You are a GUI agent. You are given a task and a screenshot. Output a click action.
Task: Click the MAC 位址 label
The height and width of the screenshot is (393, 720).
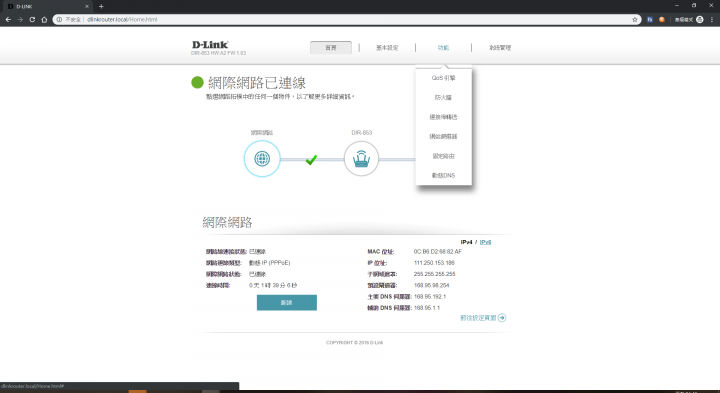point(381,252)
